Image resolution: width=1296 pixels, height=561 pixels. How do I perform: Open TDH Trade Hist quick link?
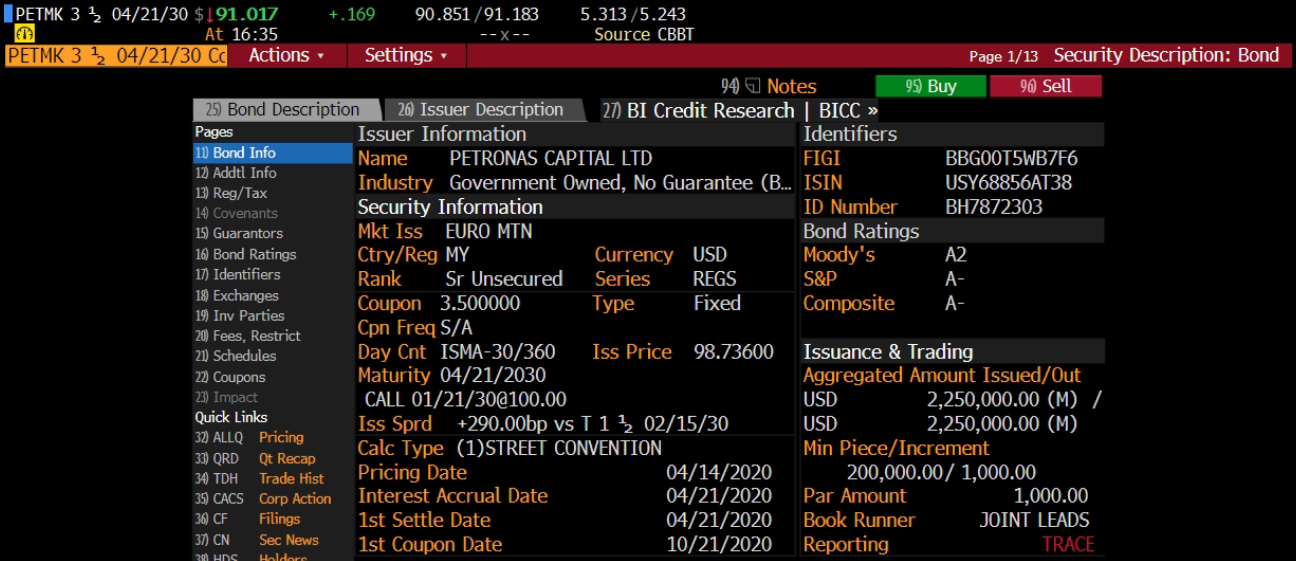click(x=259, y=478)
